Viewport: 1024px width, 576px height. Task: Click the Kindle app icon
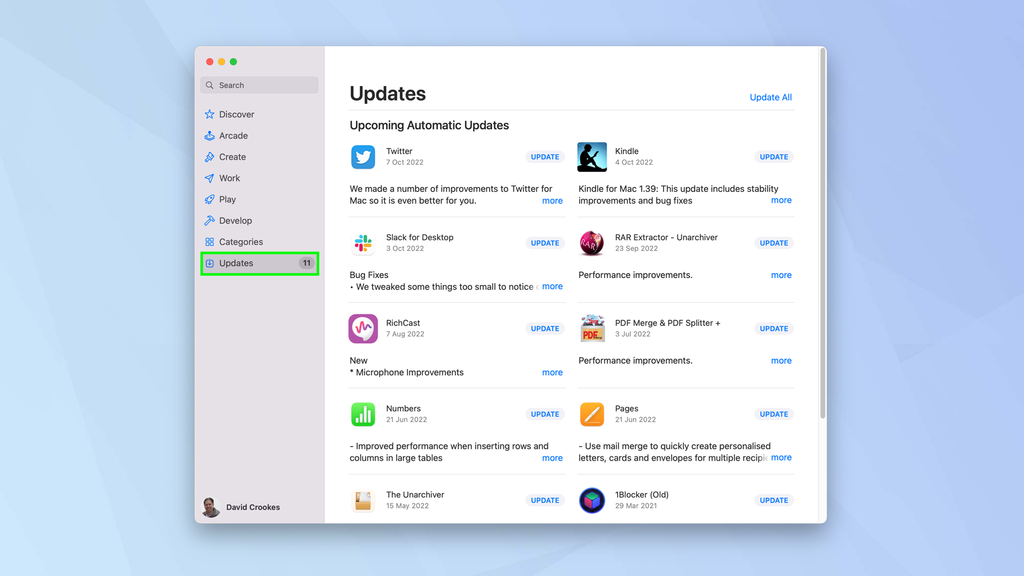click(x=593, y=157)
